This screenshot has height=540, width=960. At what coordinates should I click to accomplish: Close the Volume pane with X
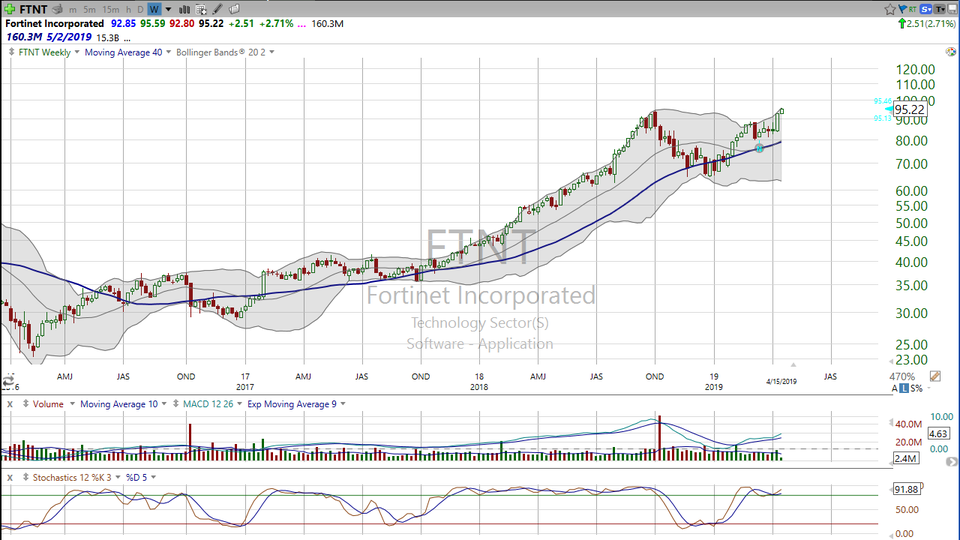(10, 404)
